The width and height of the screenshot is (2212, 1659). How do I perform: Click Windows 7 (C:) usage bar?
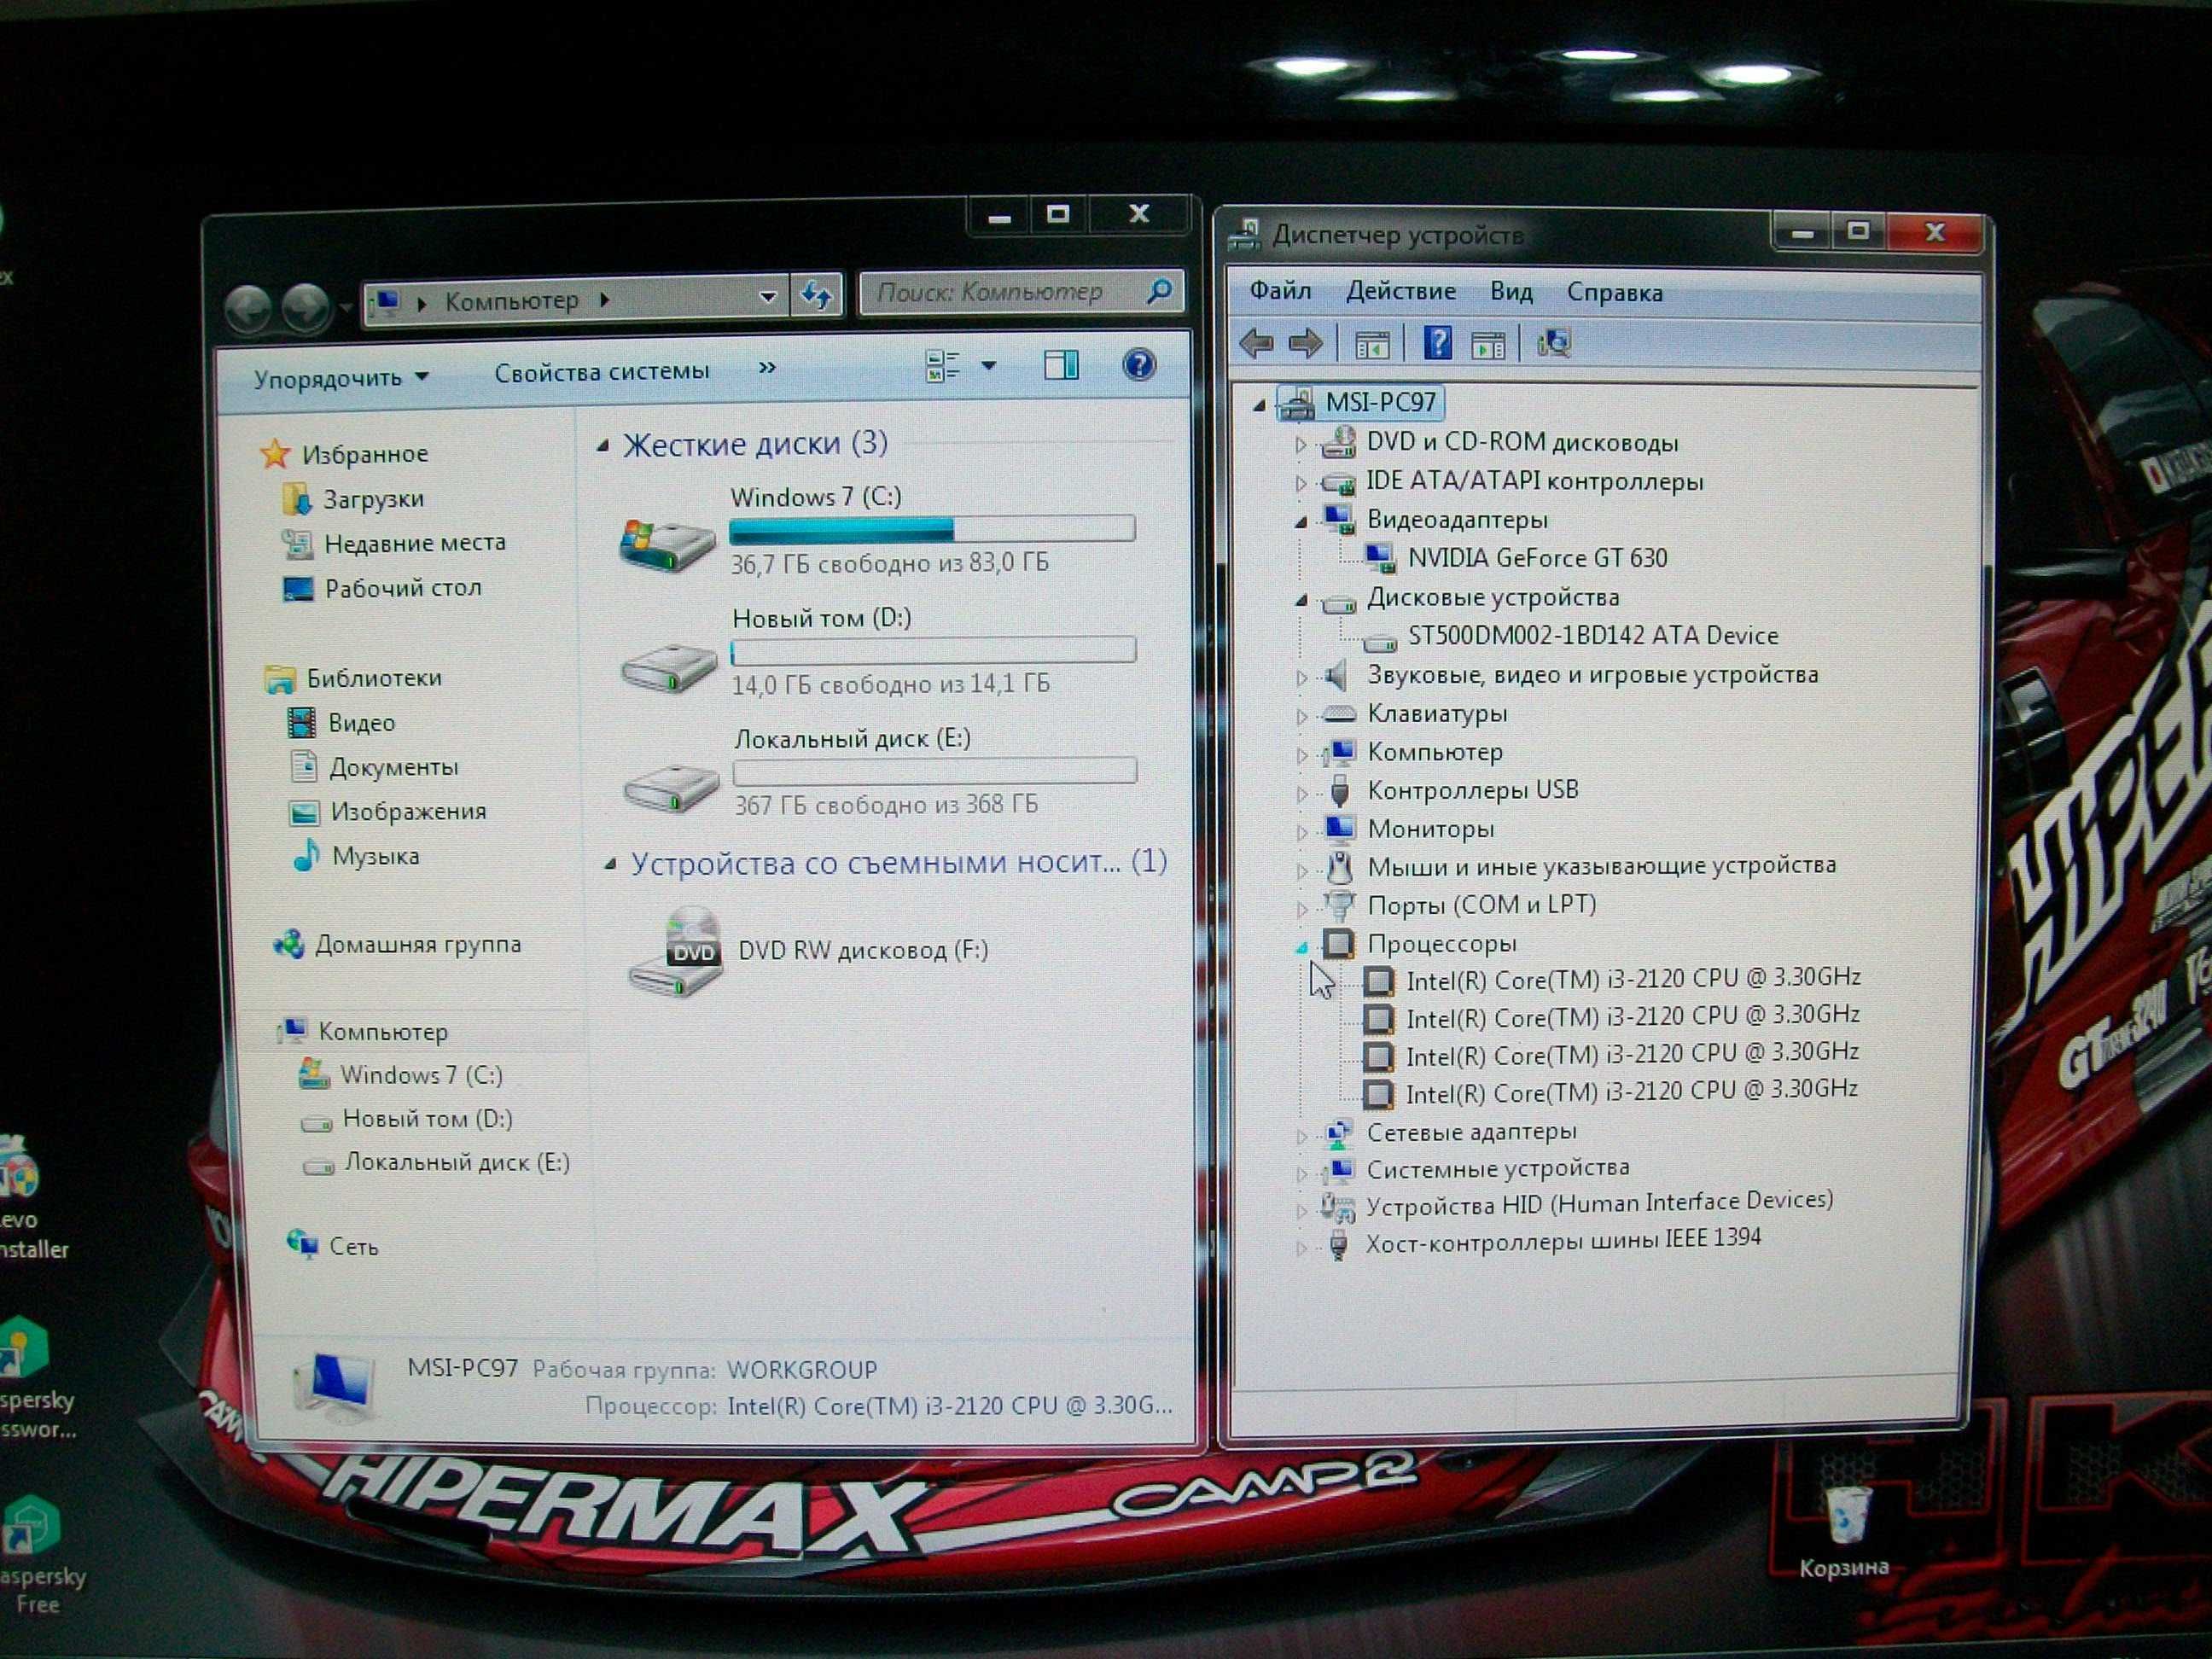click(932, 528)
